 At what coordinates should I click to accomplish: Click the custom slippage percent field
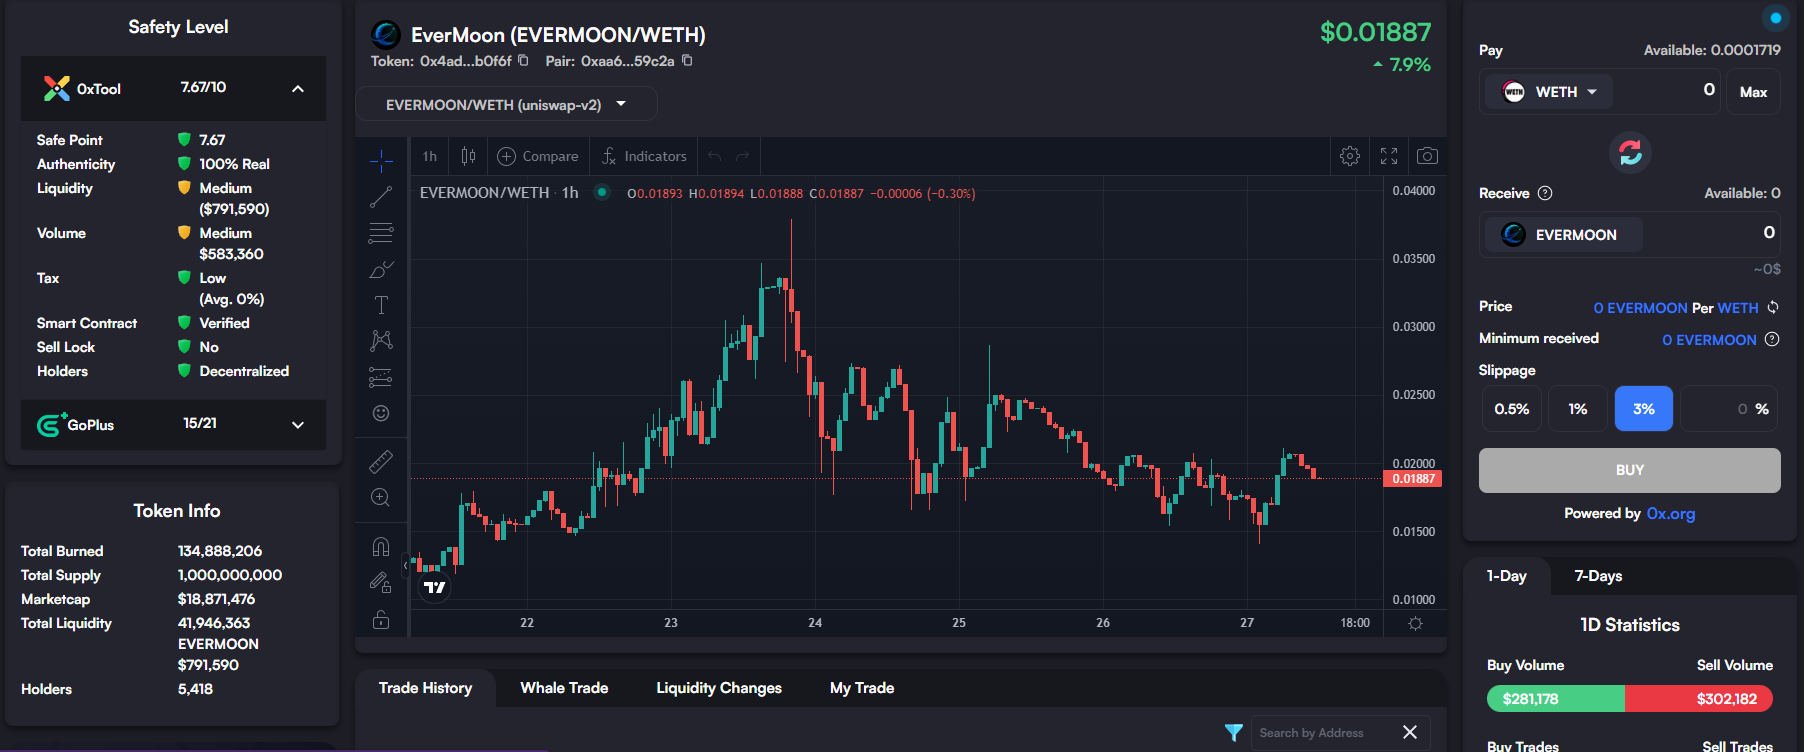(x=1729, y=409)
